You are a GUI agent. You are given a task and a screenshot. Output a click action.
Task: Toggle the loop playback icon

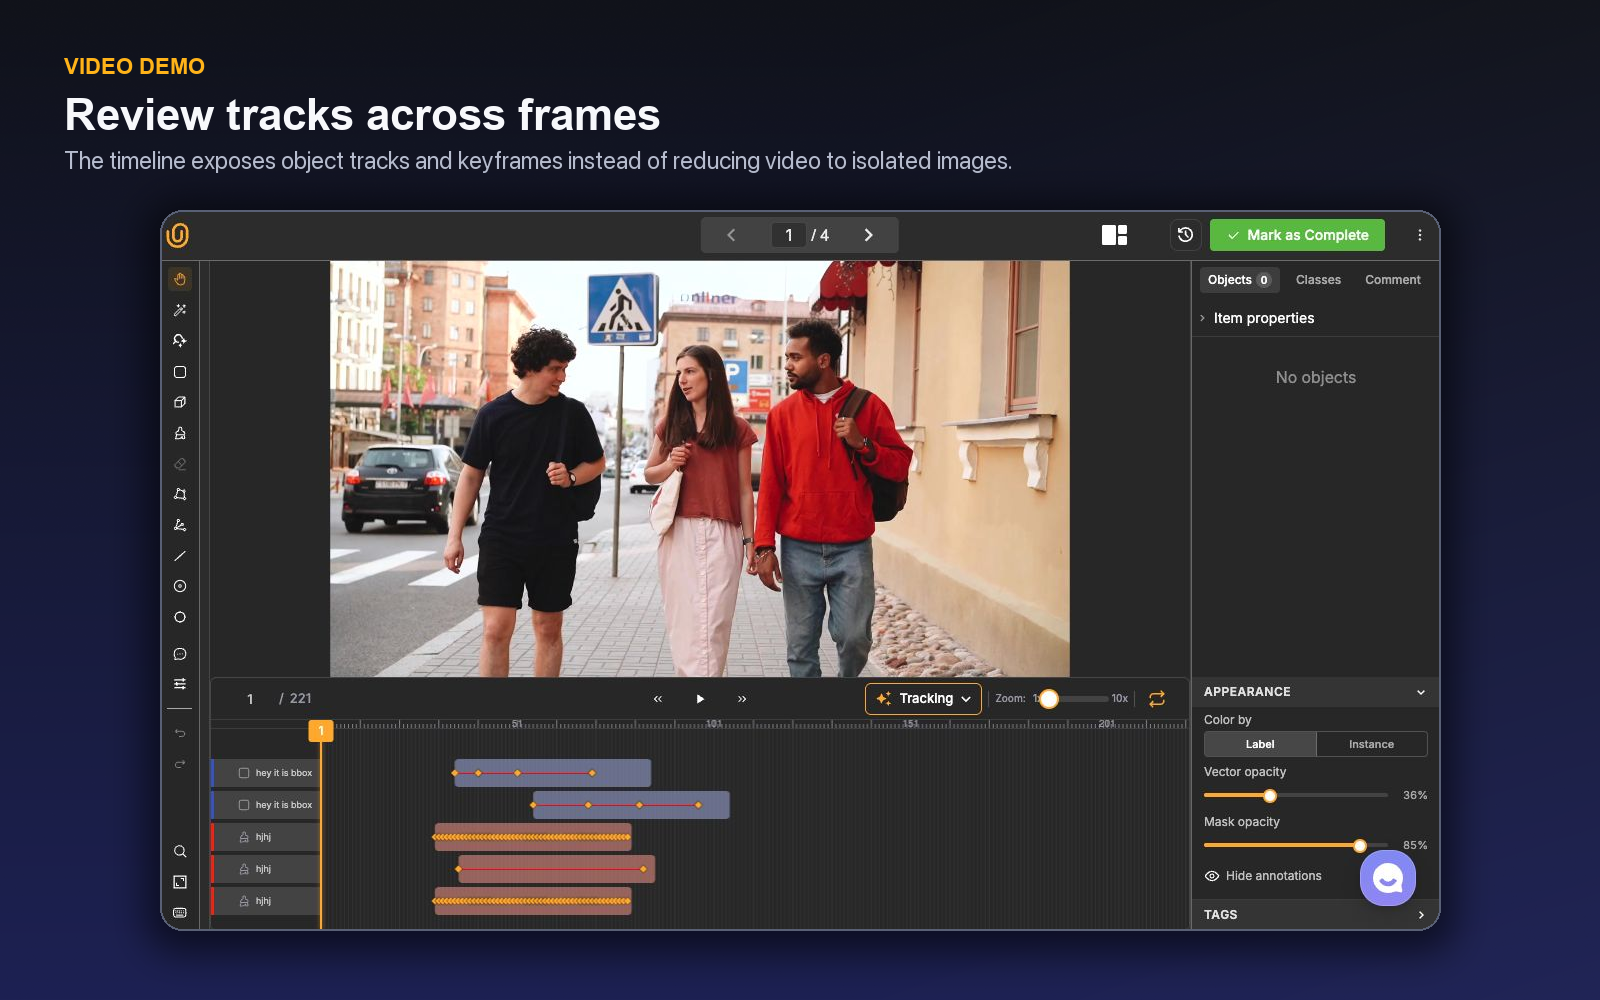pyautogui.click(x=1157, y=699)
